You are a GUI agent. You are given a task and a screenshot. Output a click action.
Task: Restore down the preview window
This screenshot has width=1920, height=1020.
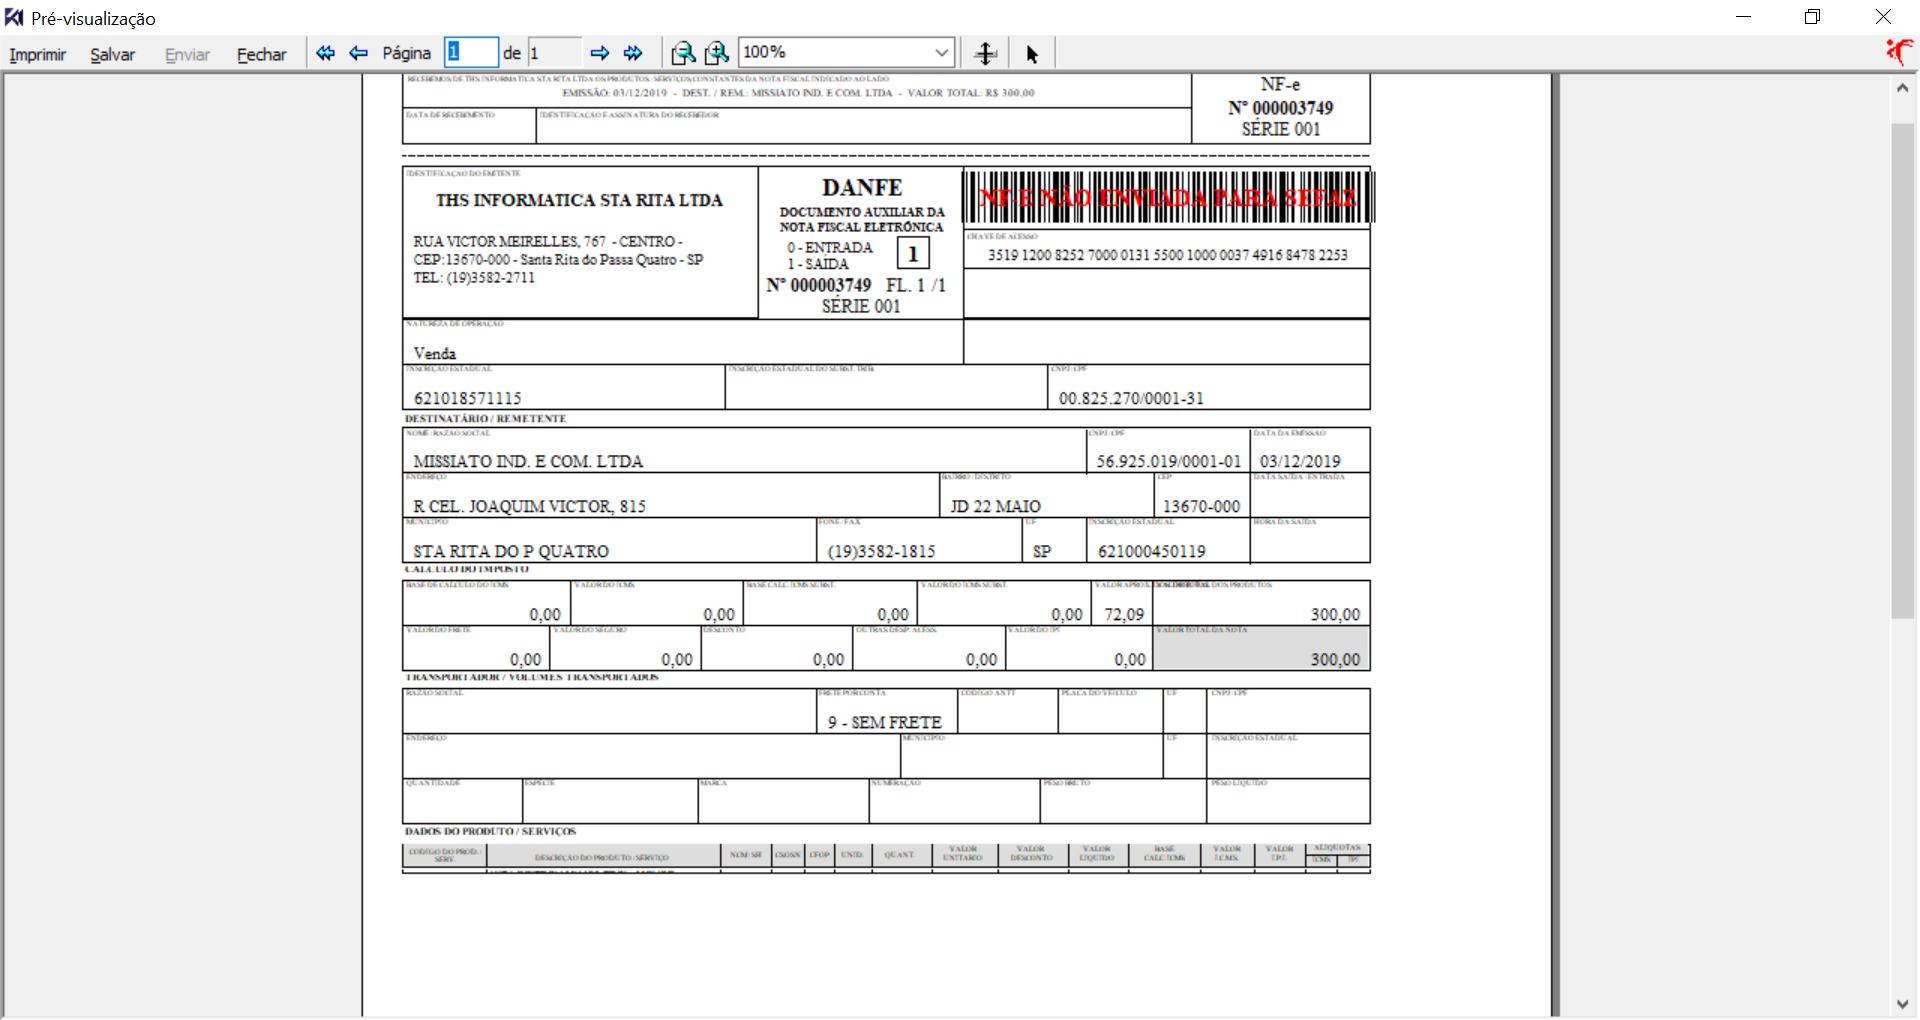1812,17
